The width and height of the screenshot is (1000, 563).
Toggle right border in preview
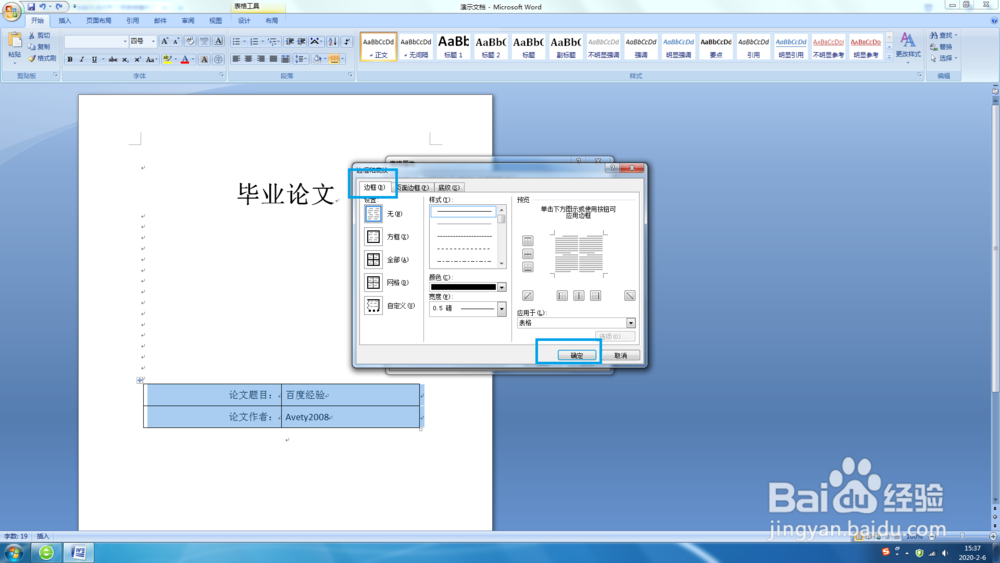(x=595, y=296)
